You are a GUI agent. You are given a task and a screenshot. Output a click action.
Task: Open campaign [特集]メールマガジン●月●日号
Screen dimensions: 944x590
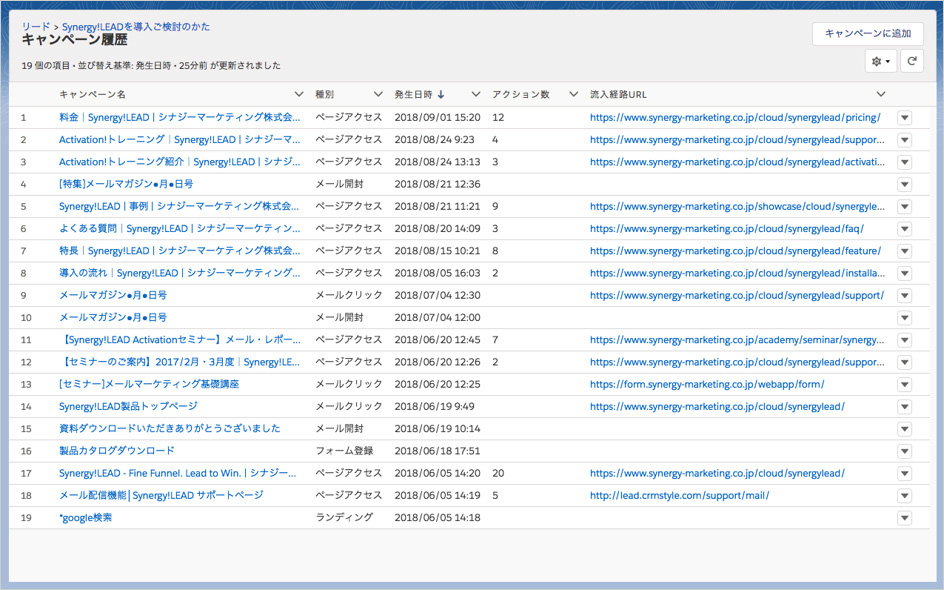click(x=126, y=184)
